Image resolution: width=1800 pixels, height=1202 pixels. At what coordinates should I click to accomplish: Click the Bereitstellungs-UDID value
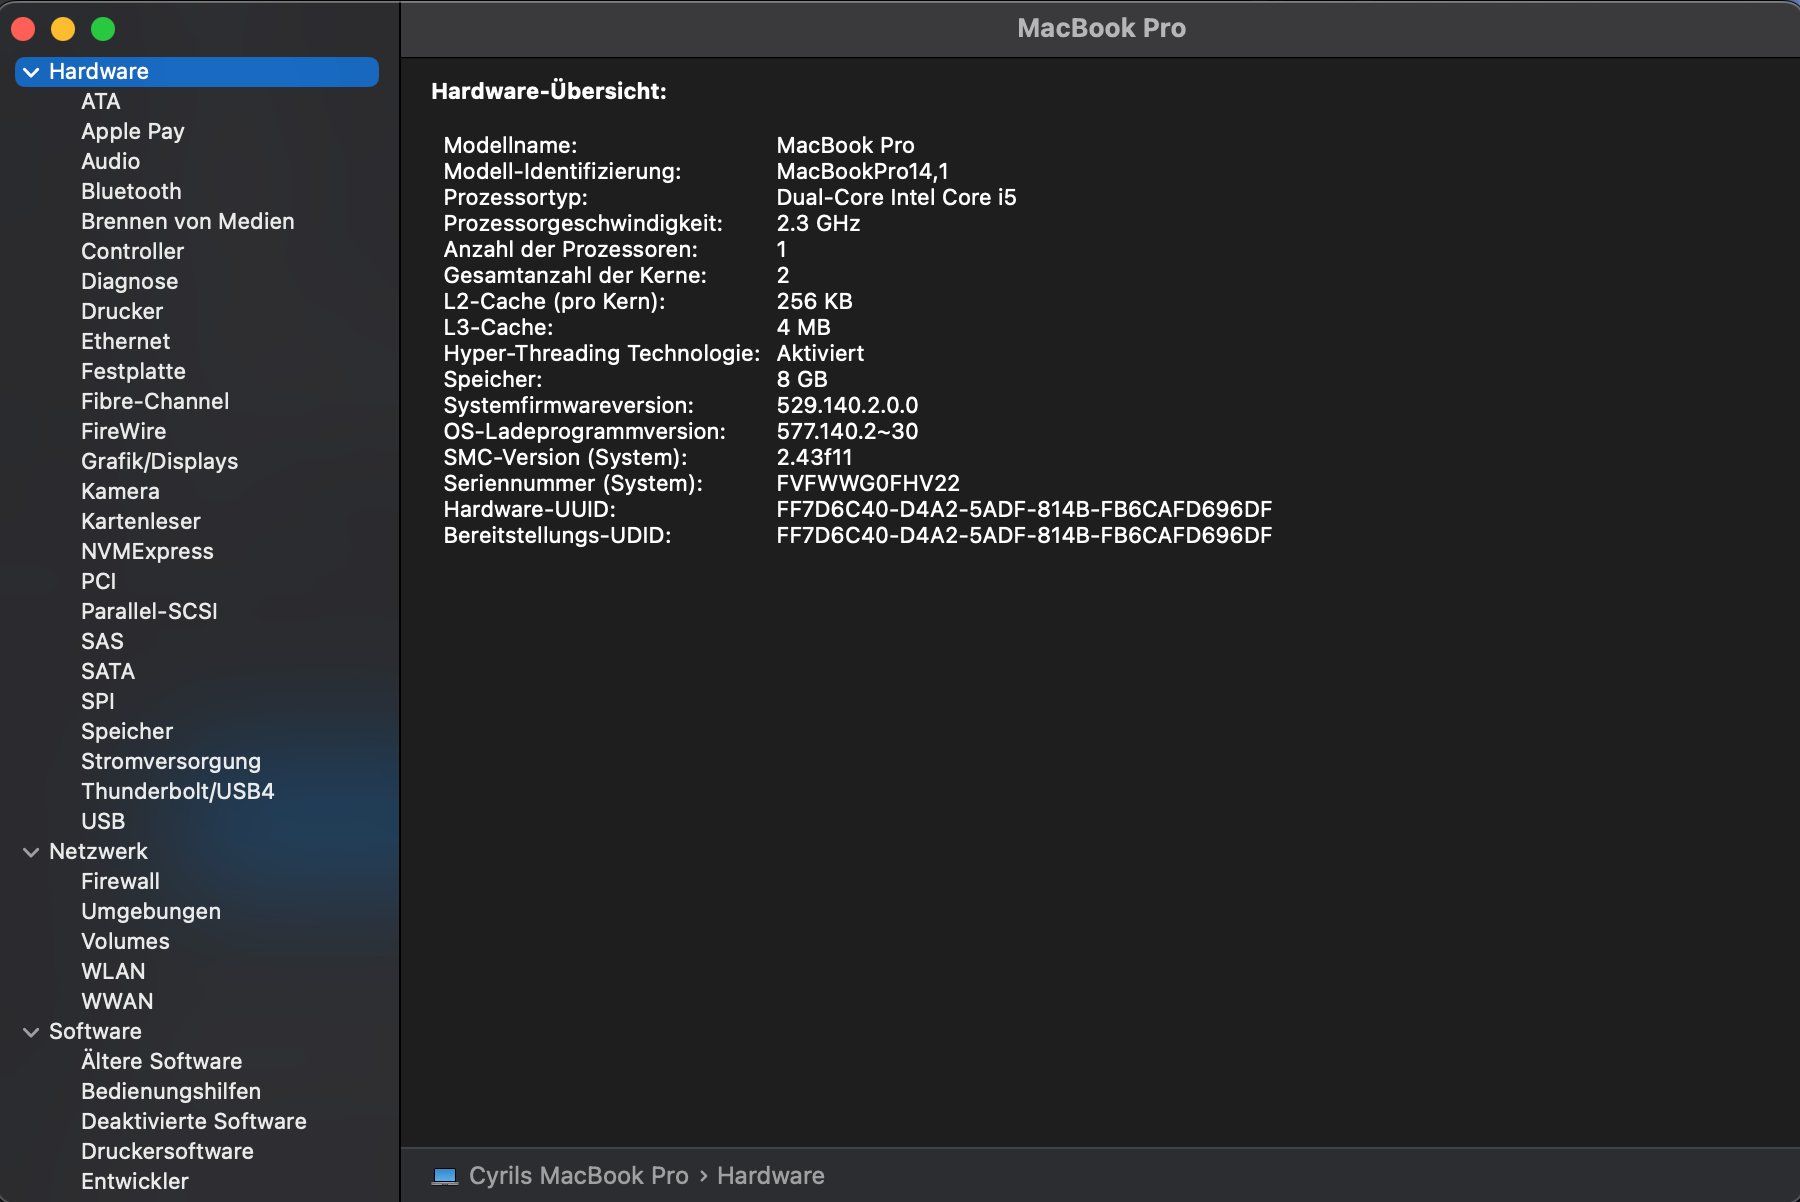[1024, 536]
